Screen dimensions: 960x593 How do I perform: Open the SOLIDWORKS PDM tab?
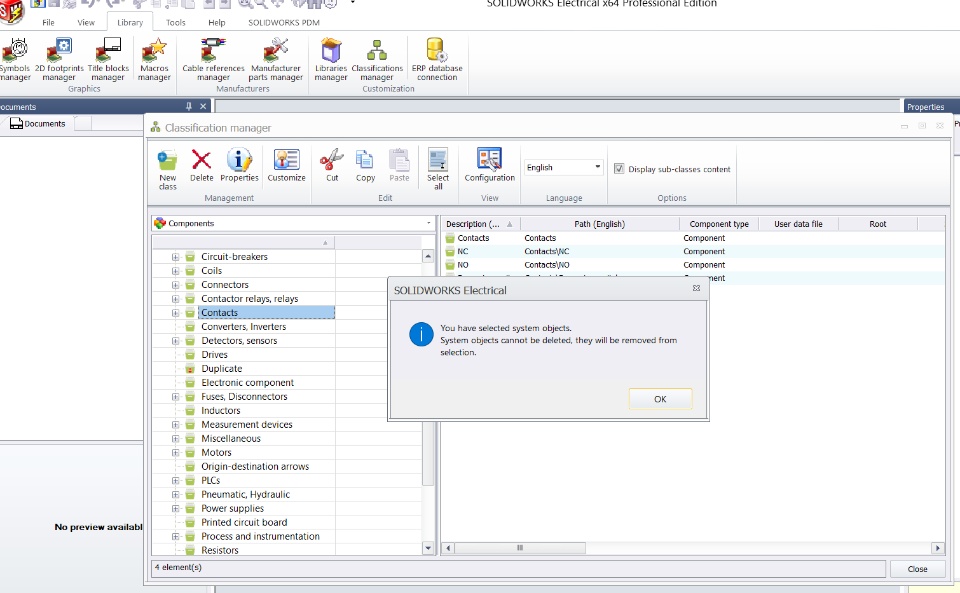283,23
